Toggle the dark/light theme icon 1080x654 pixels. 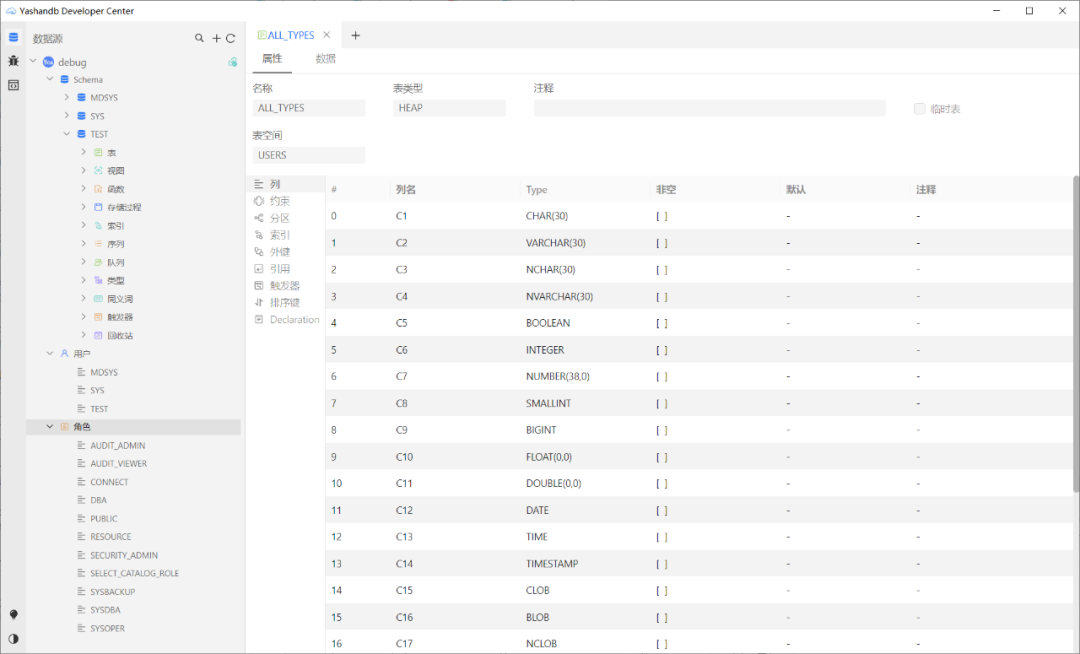point(13,639)
